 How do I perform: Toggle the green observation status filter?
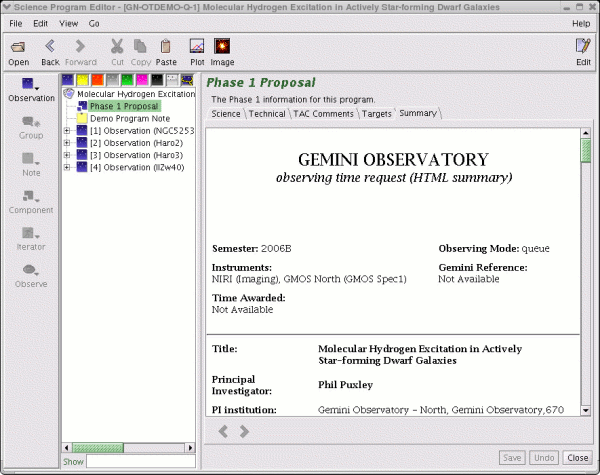(x=127, y=80)
